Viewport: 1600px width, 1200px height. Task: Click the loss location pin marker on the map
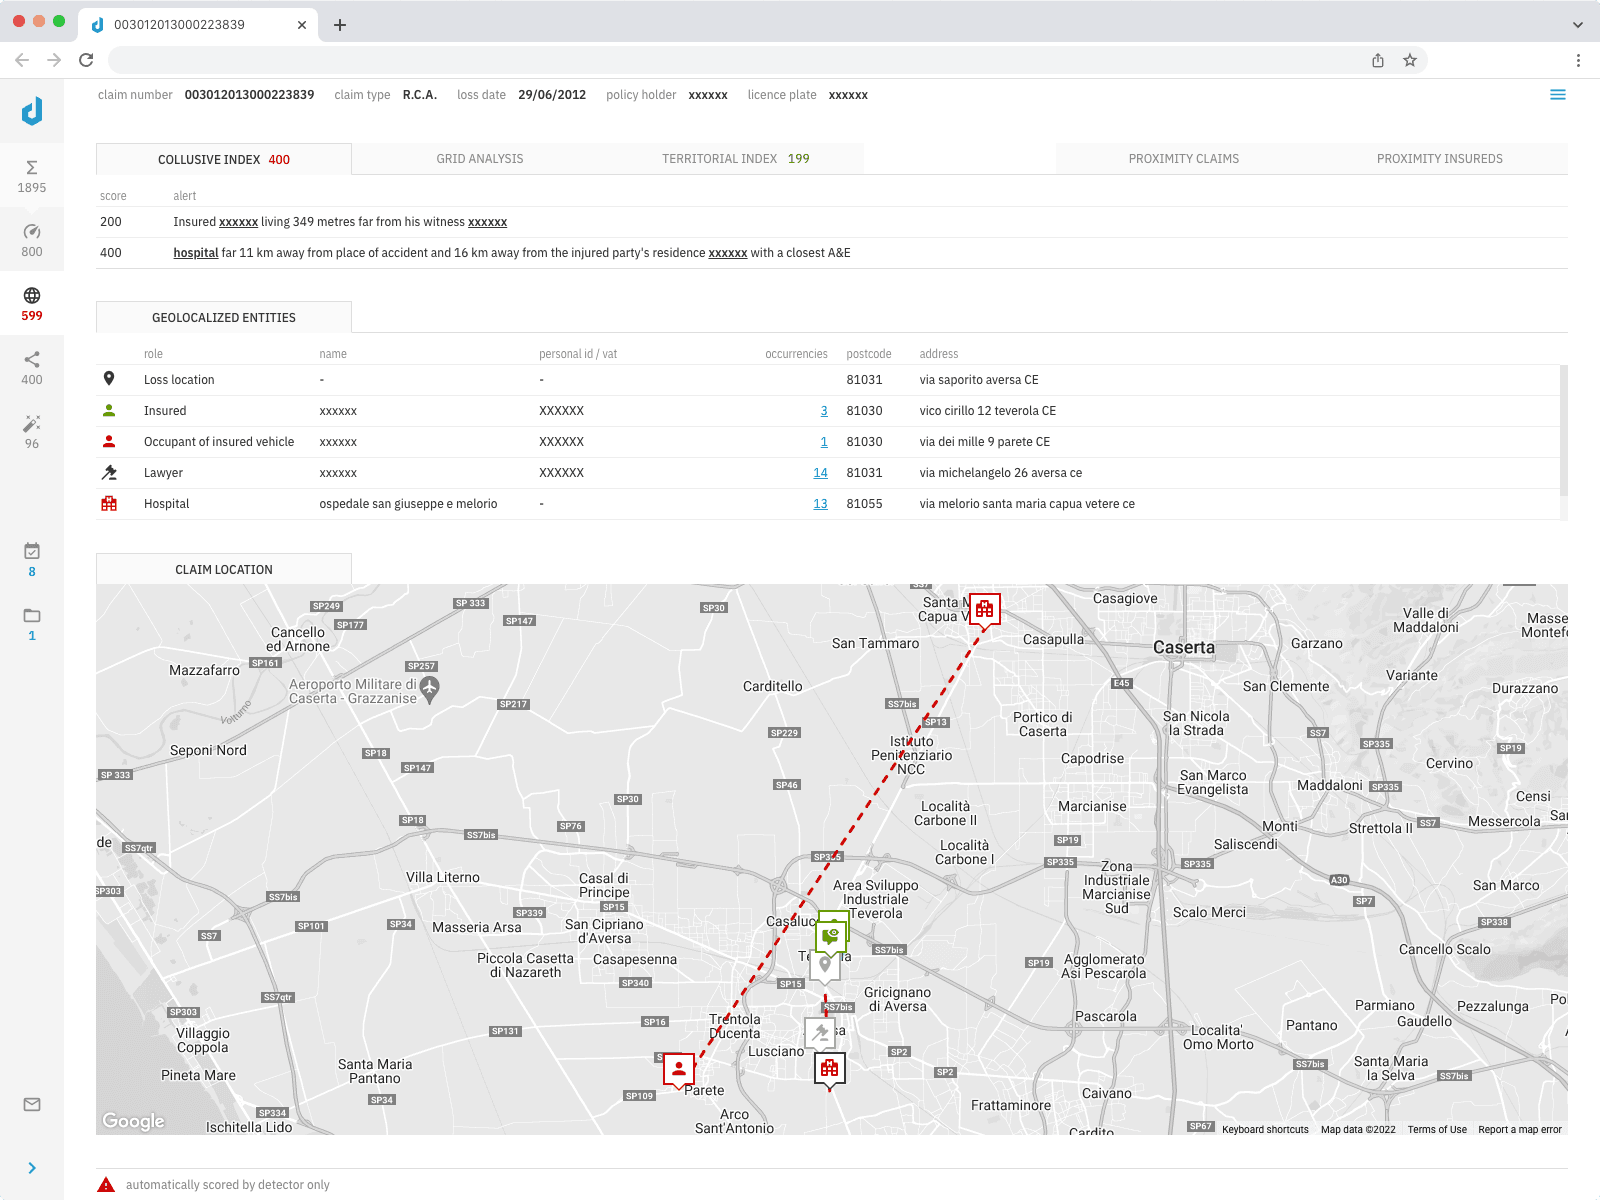825,965
